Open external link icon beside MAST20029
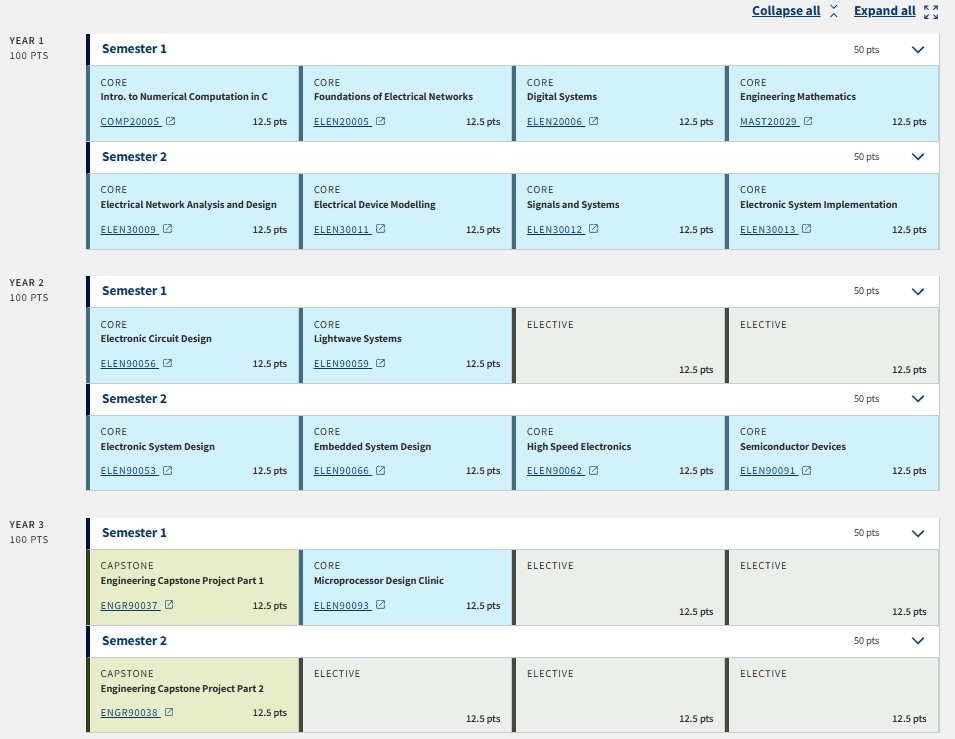The height and width of the screenshot is (739, 955). pos(808,122)
